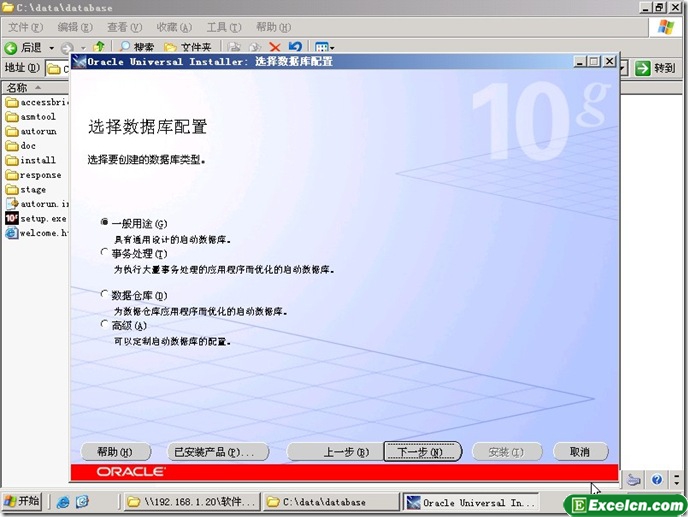Toggle the 文件夹 folders pane button
Viewport: 688px width, 517px height.
pyautogui.click(x=187, y=47)
